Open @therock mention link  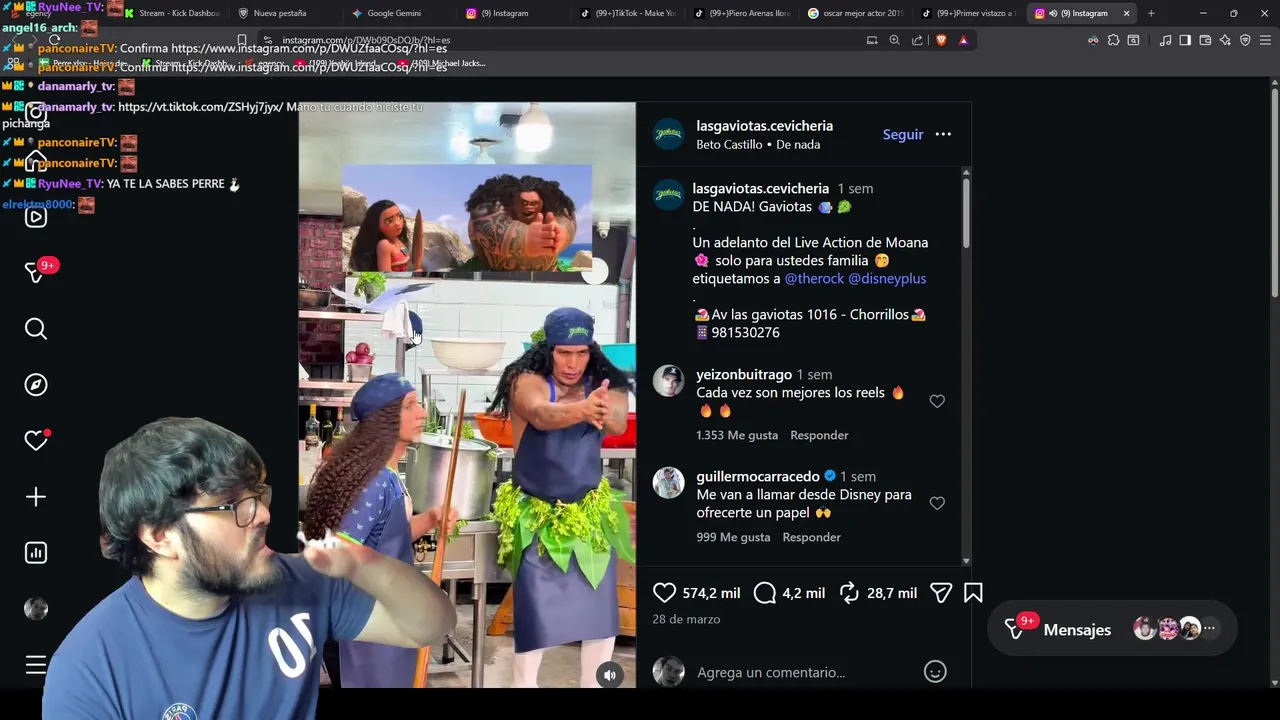814,278
